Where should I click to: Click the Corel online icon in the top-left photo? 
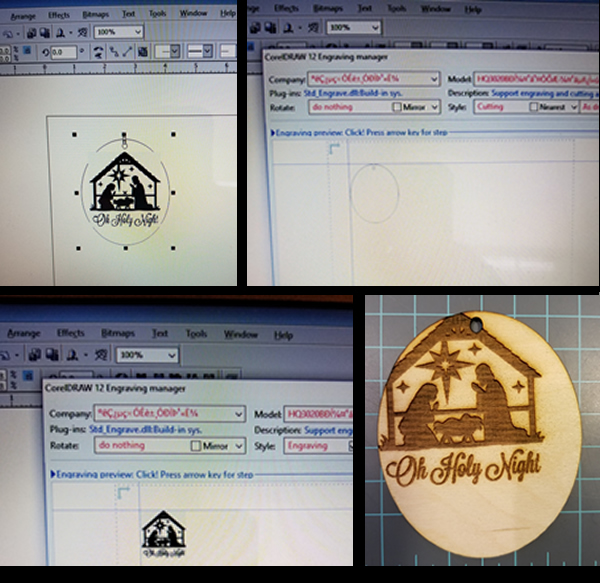pyautogui.click(x=82, y=33)
